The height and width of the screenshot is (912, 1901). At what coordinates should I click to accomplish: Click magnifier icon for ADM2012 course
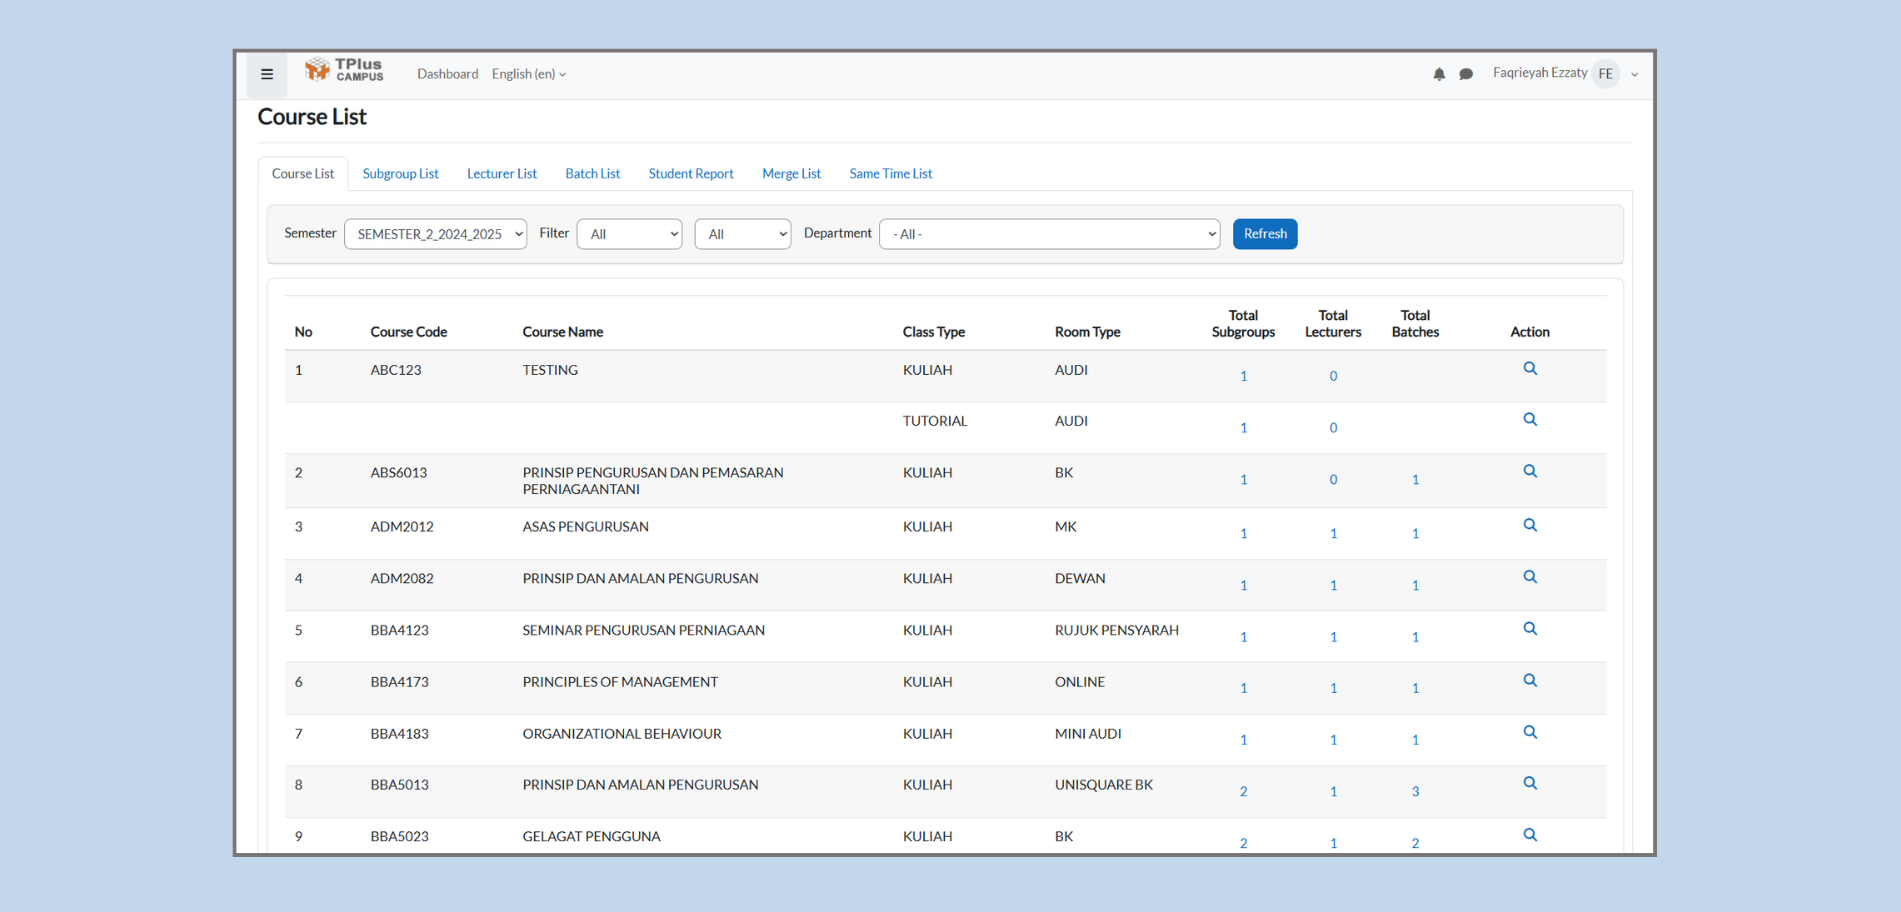pos(1530,526)
